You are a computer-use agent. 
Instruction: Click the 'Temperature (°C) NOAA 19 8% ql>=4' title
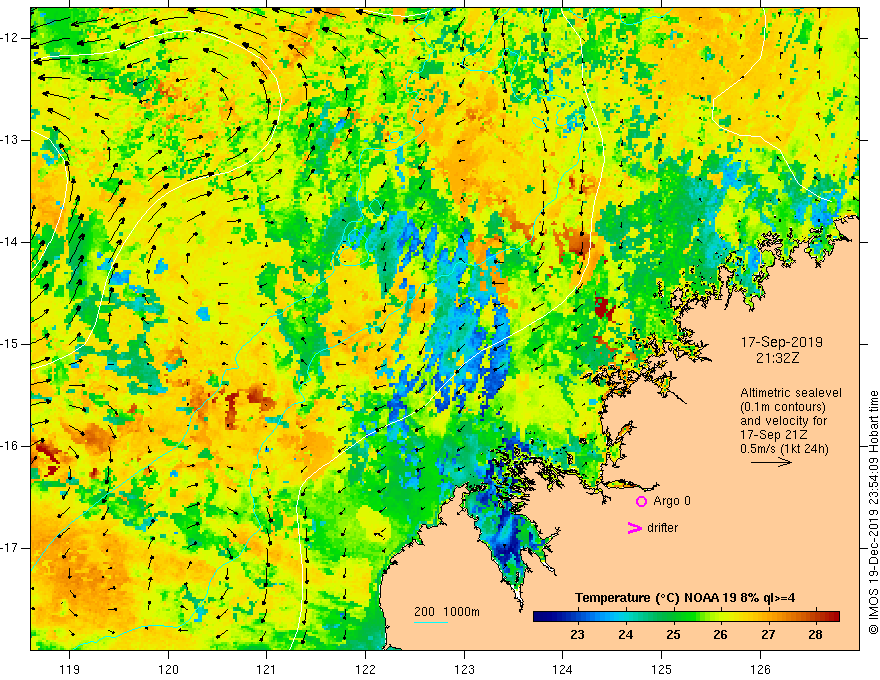685,598
